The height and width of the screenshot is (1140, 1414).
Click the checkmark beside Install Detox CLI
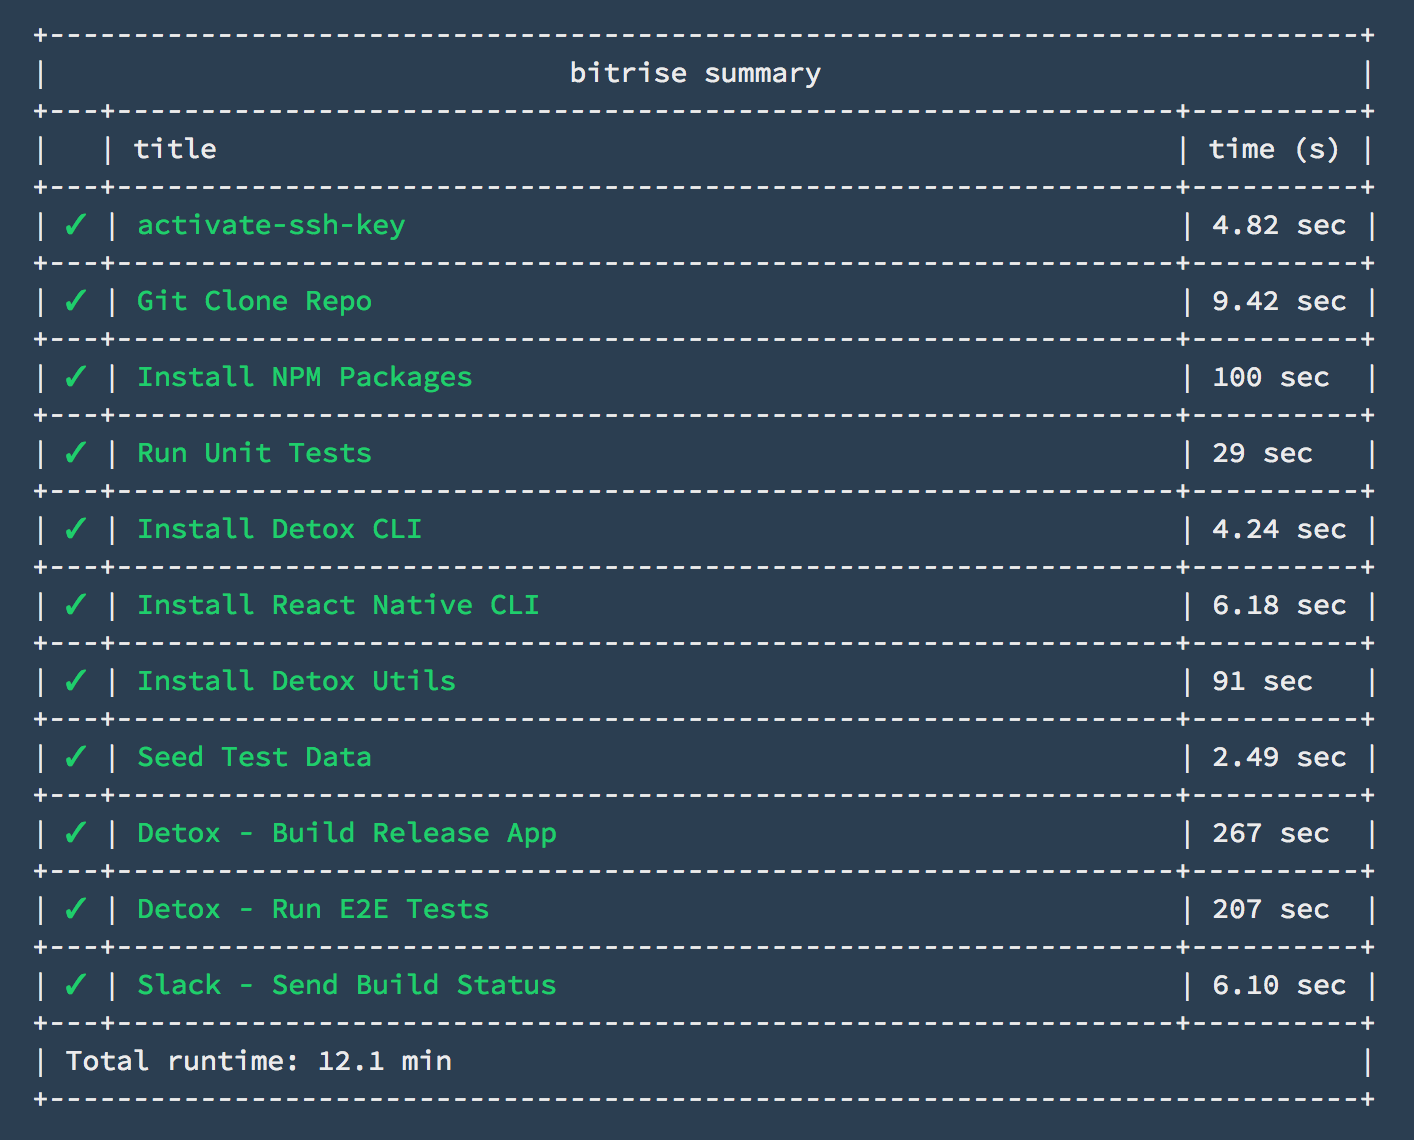pos(75,529)
